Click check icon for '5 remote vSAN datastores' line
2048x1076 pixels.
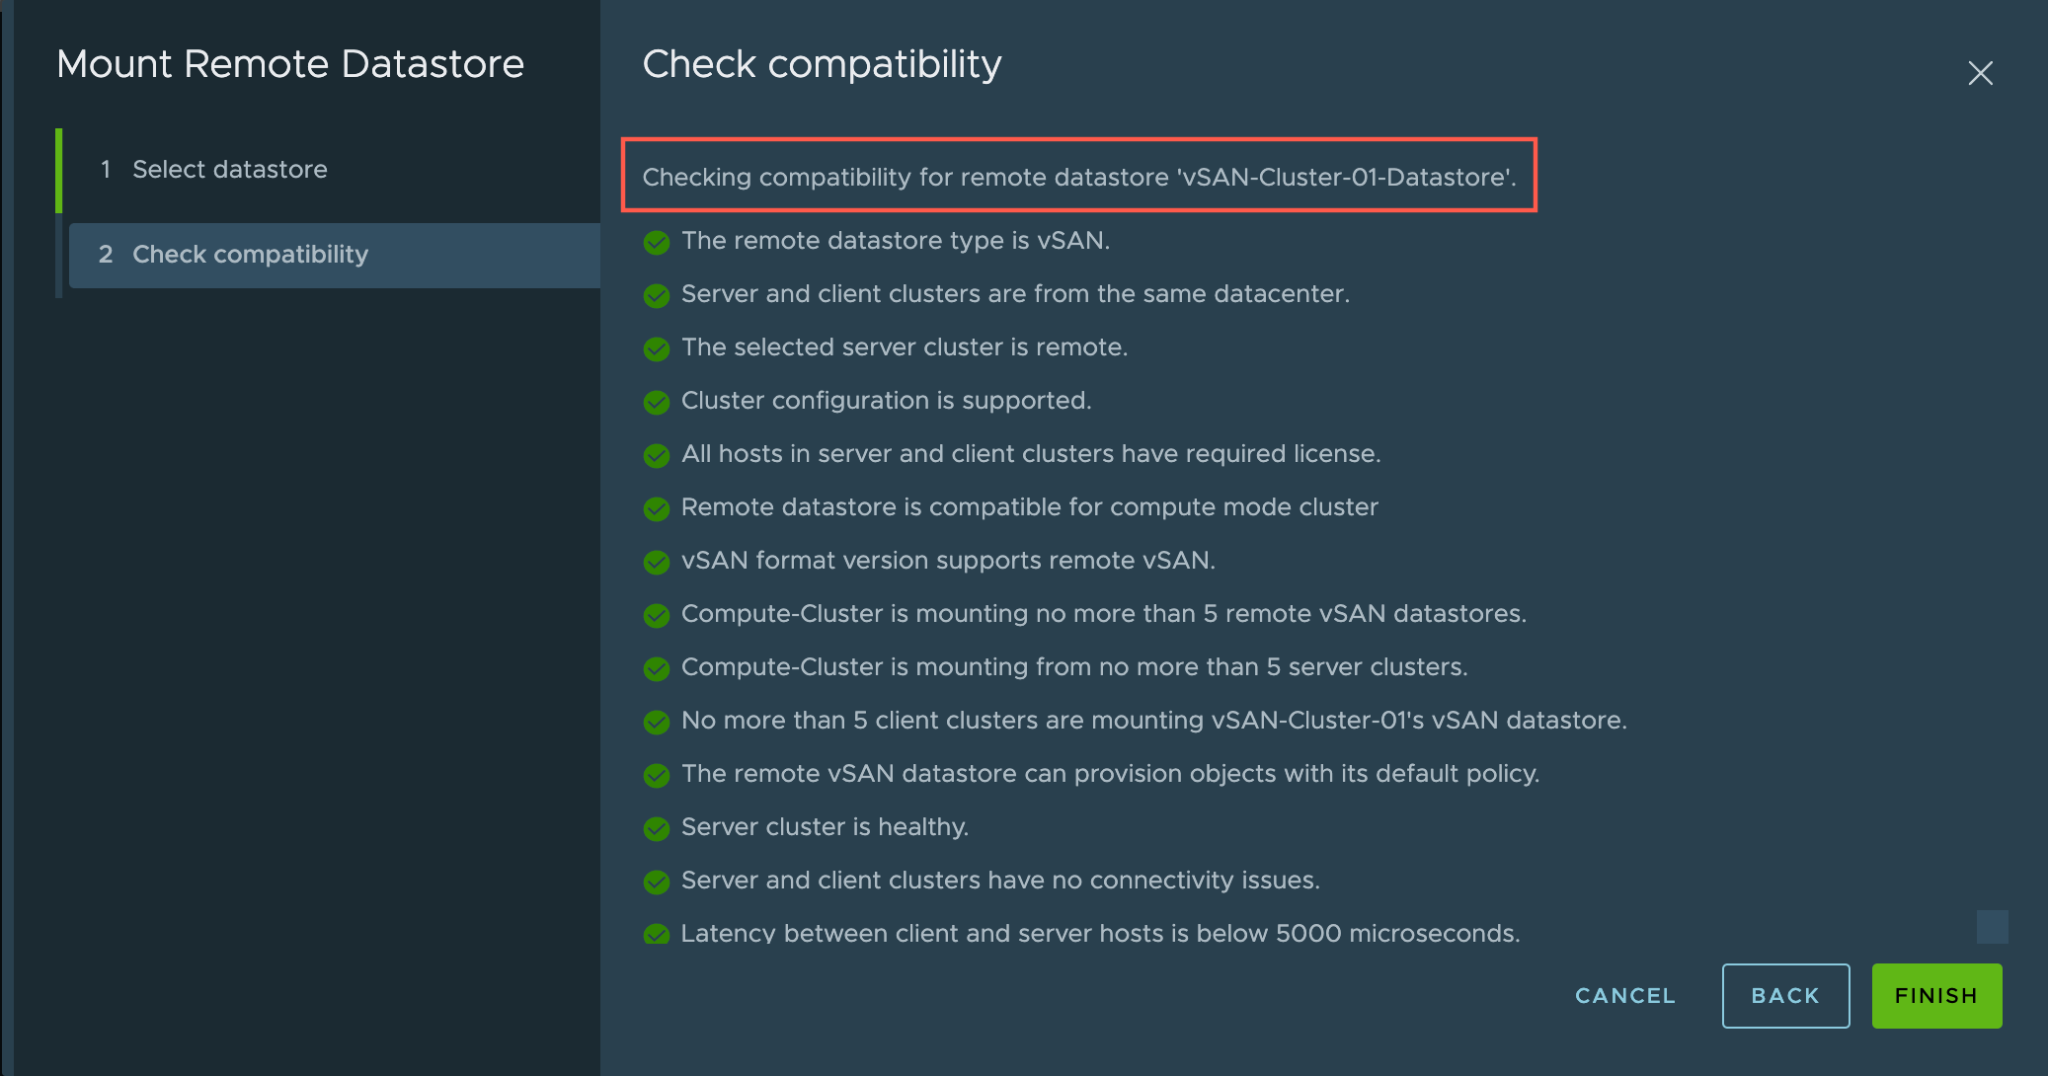tap(656, 615)
